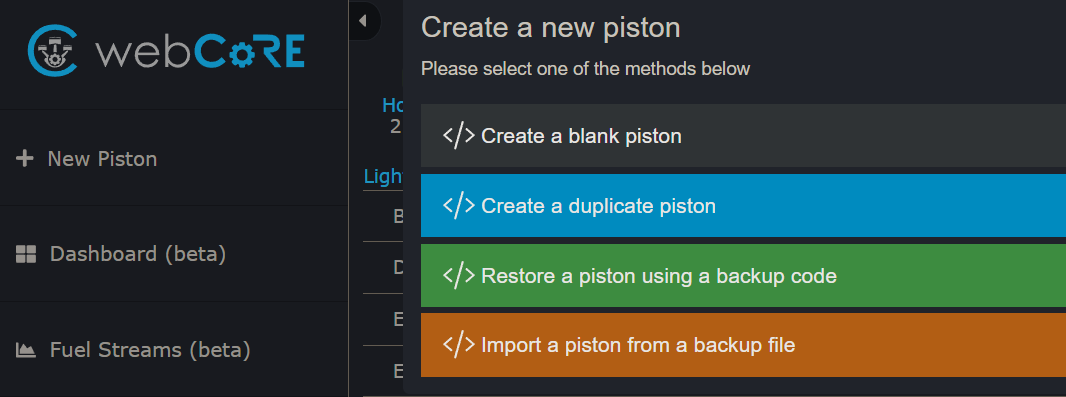Click the code icon on the blank piston option
This screenshot has width=1066, height=397.
click(459, 135)
